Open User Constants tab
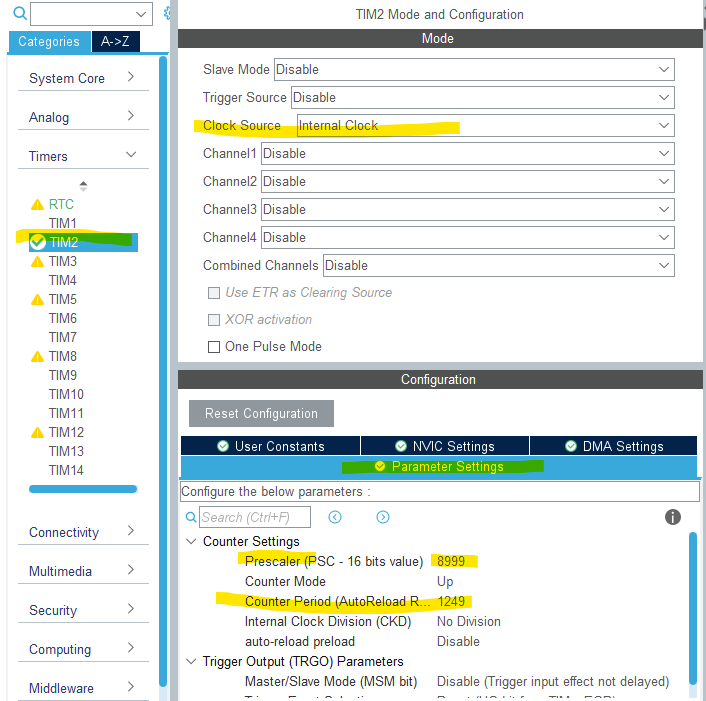 pyautogui.click(x=270, y=446)
